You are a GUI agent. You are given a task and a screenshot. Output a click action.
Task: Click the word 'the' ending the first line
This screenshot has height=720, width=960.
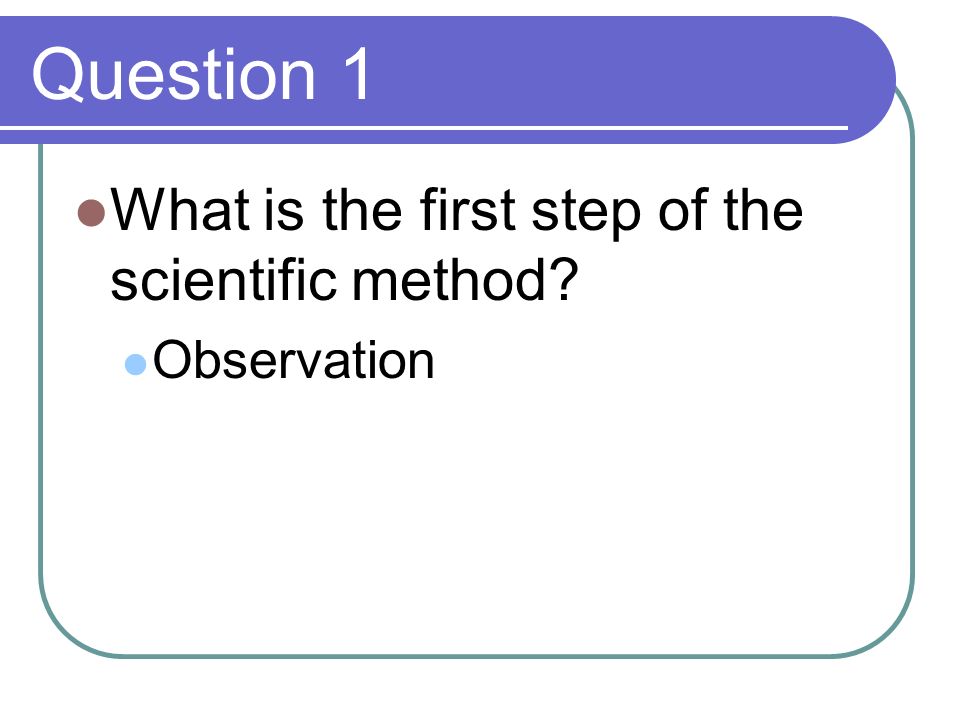pyautogui.click(x=762, y=209)
